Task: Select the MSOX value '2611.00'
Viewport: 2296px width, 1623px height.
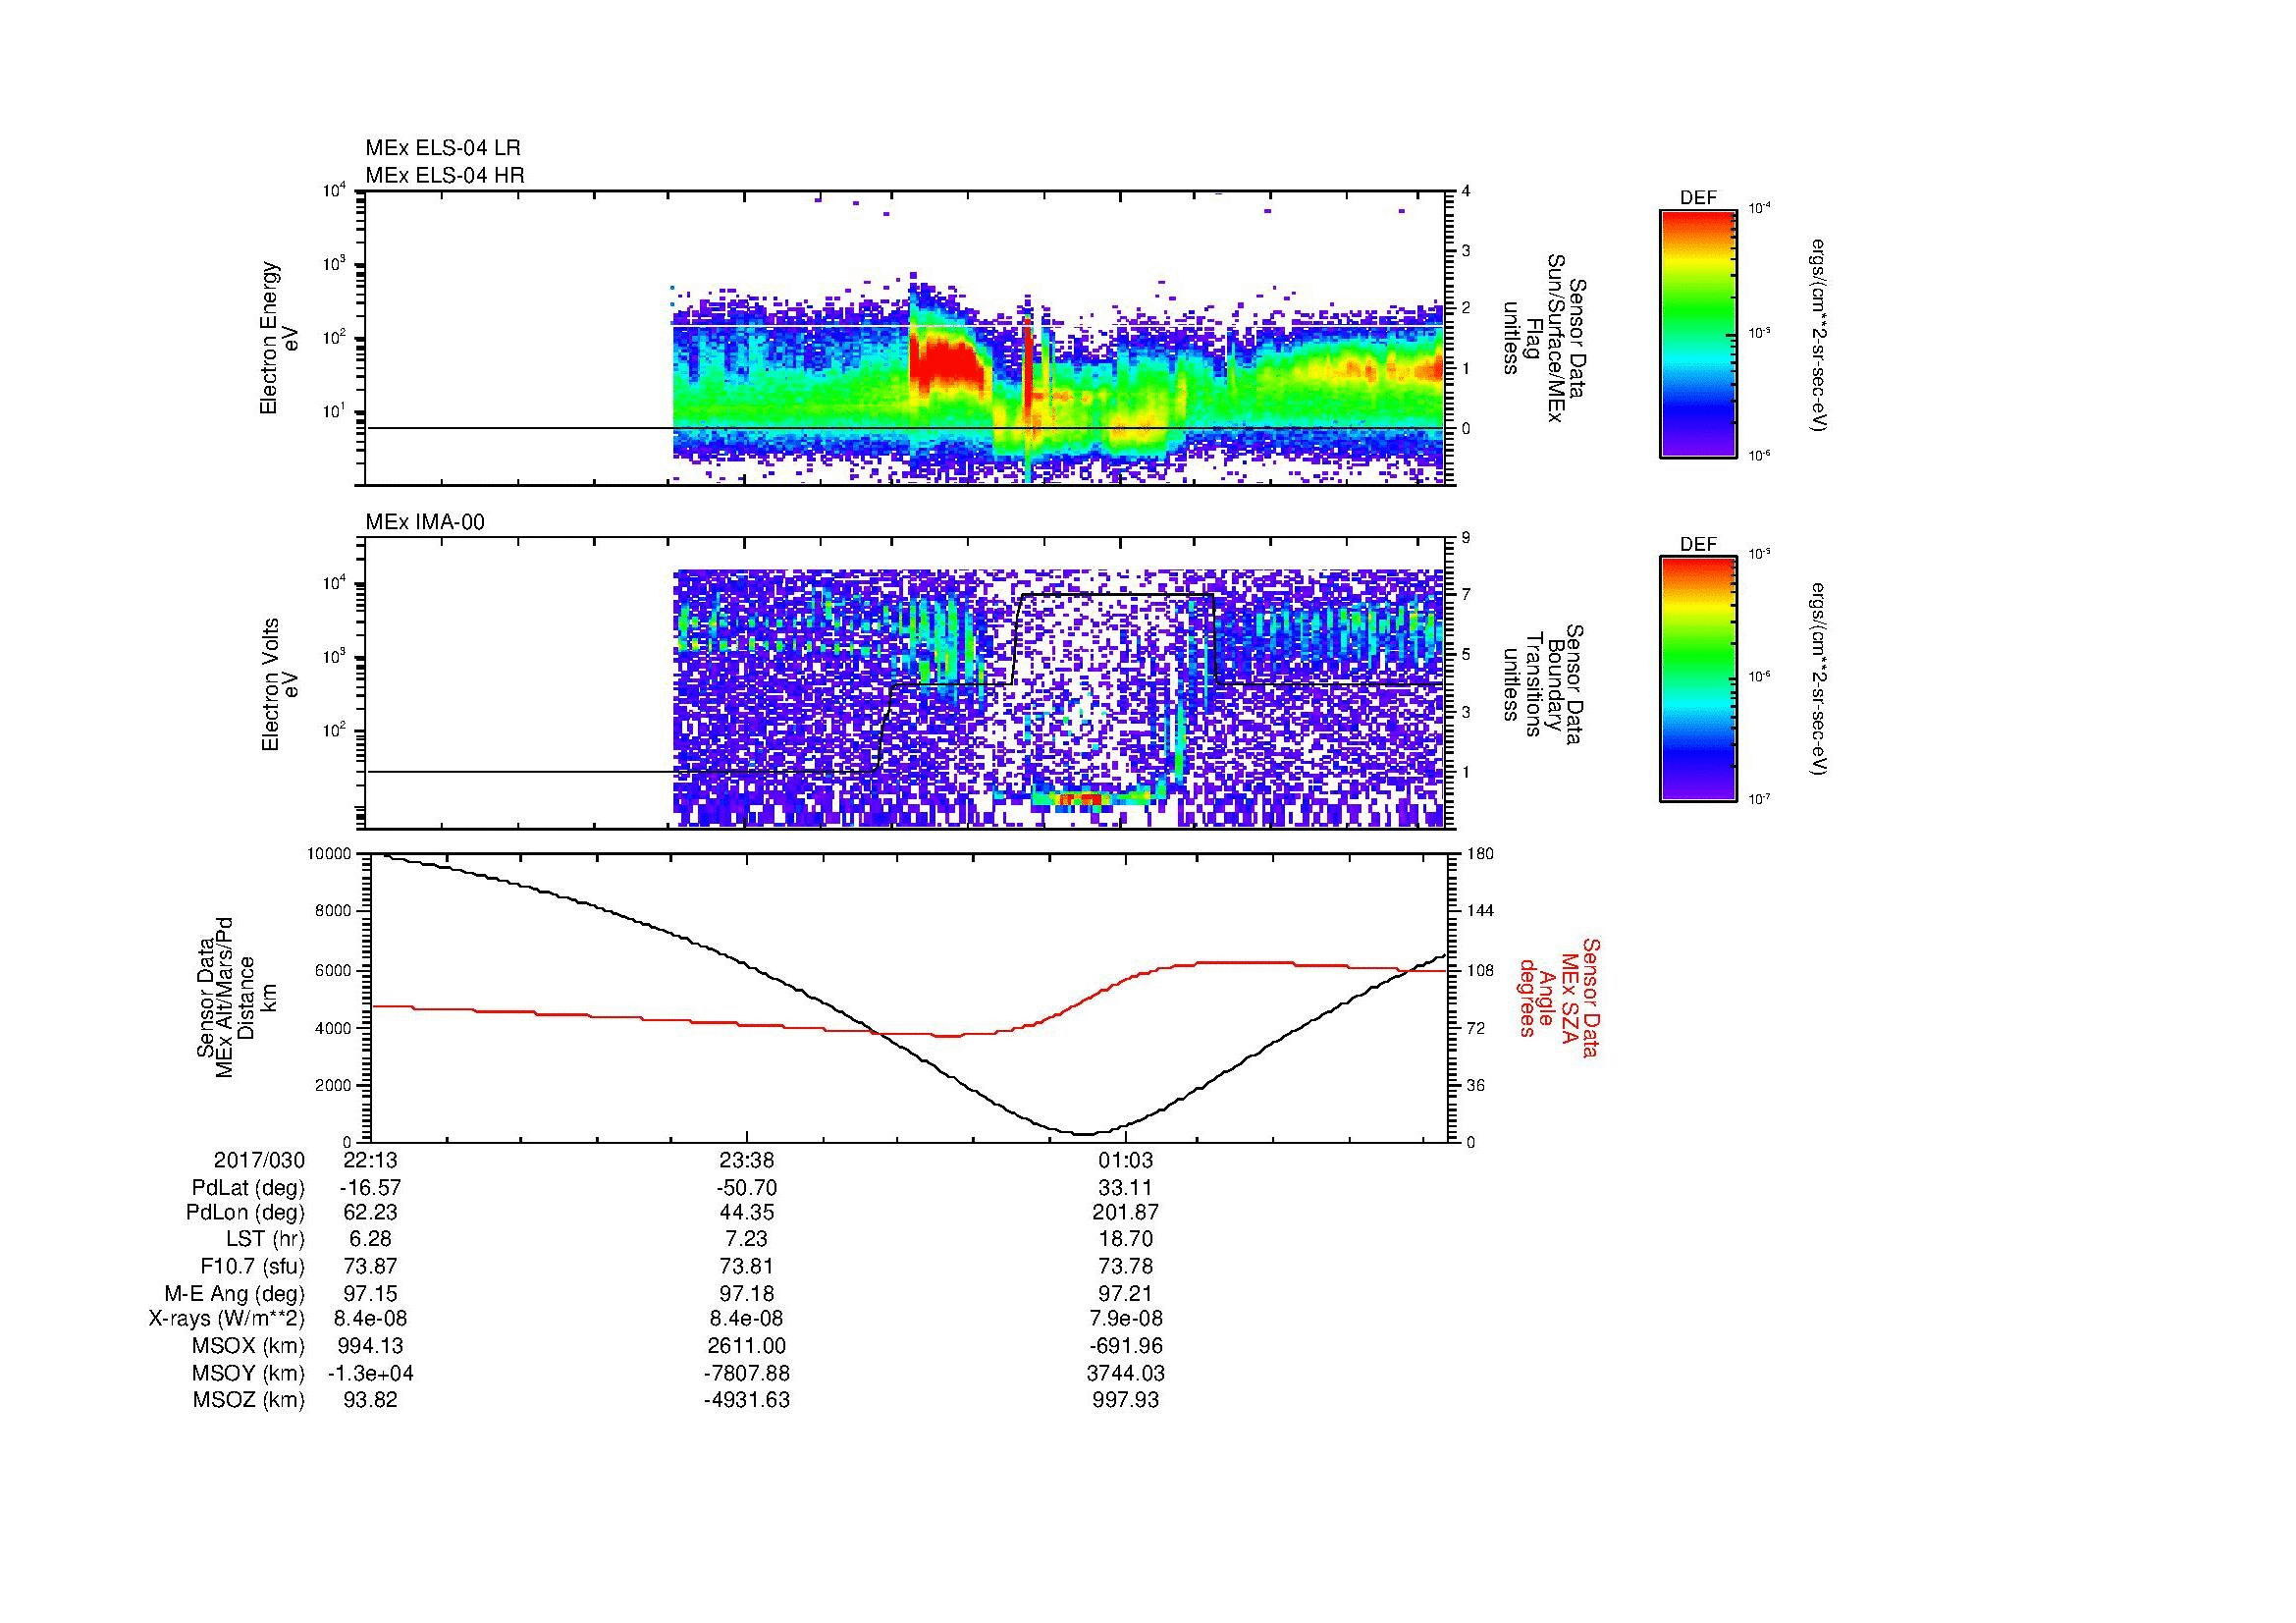Action: point(747,1346)
